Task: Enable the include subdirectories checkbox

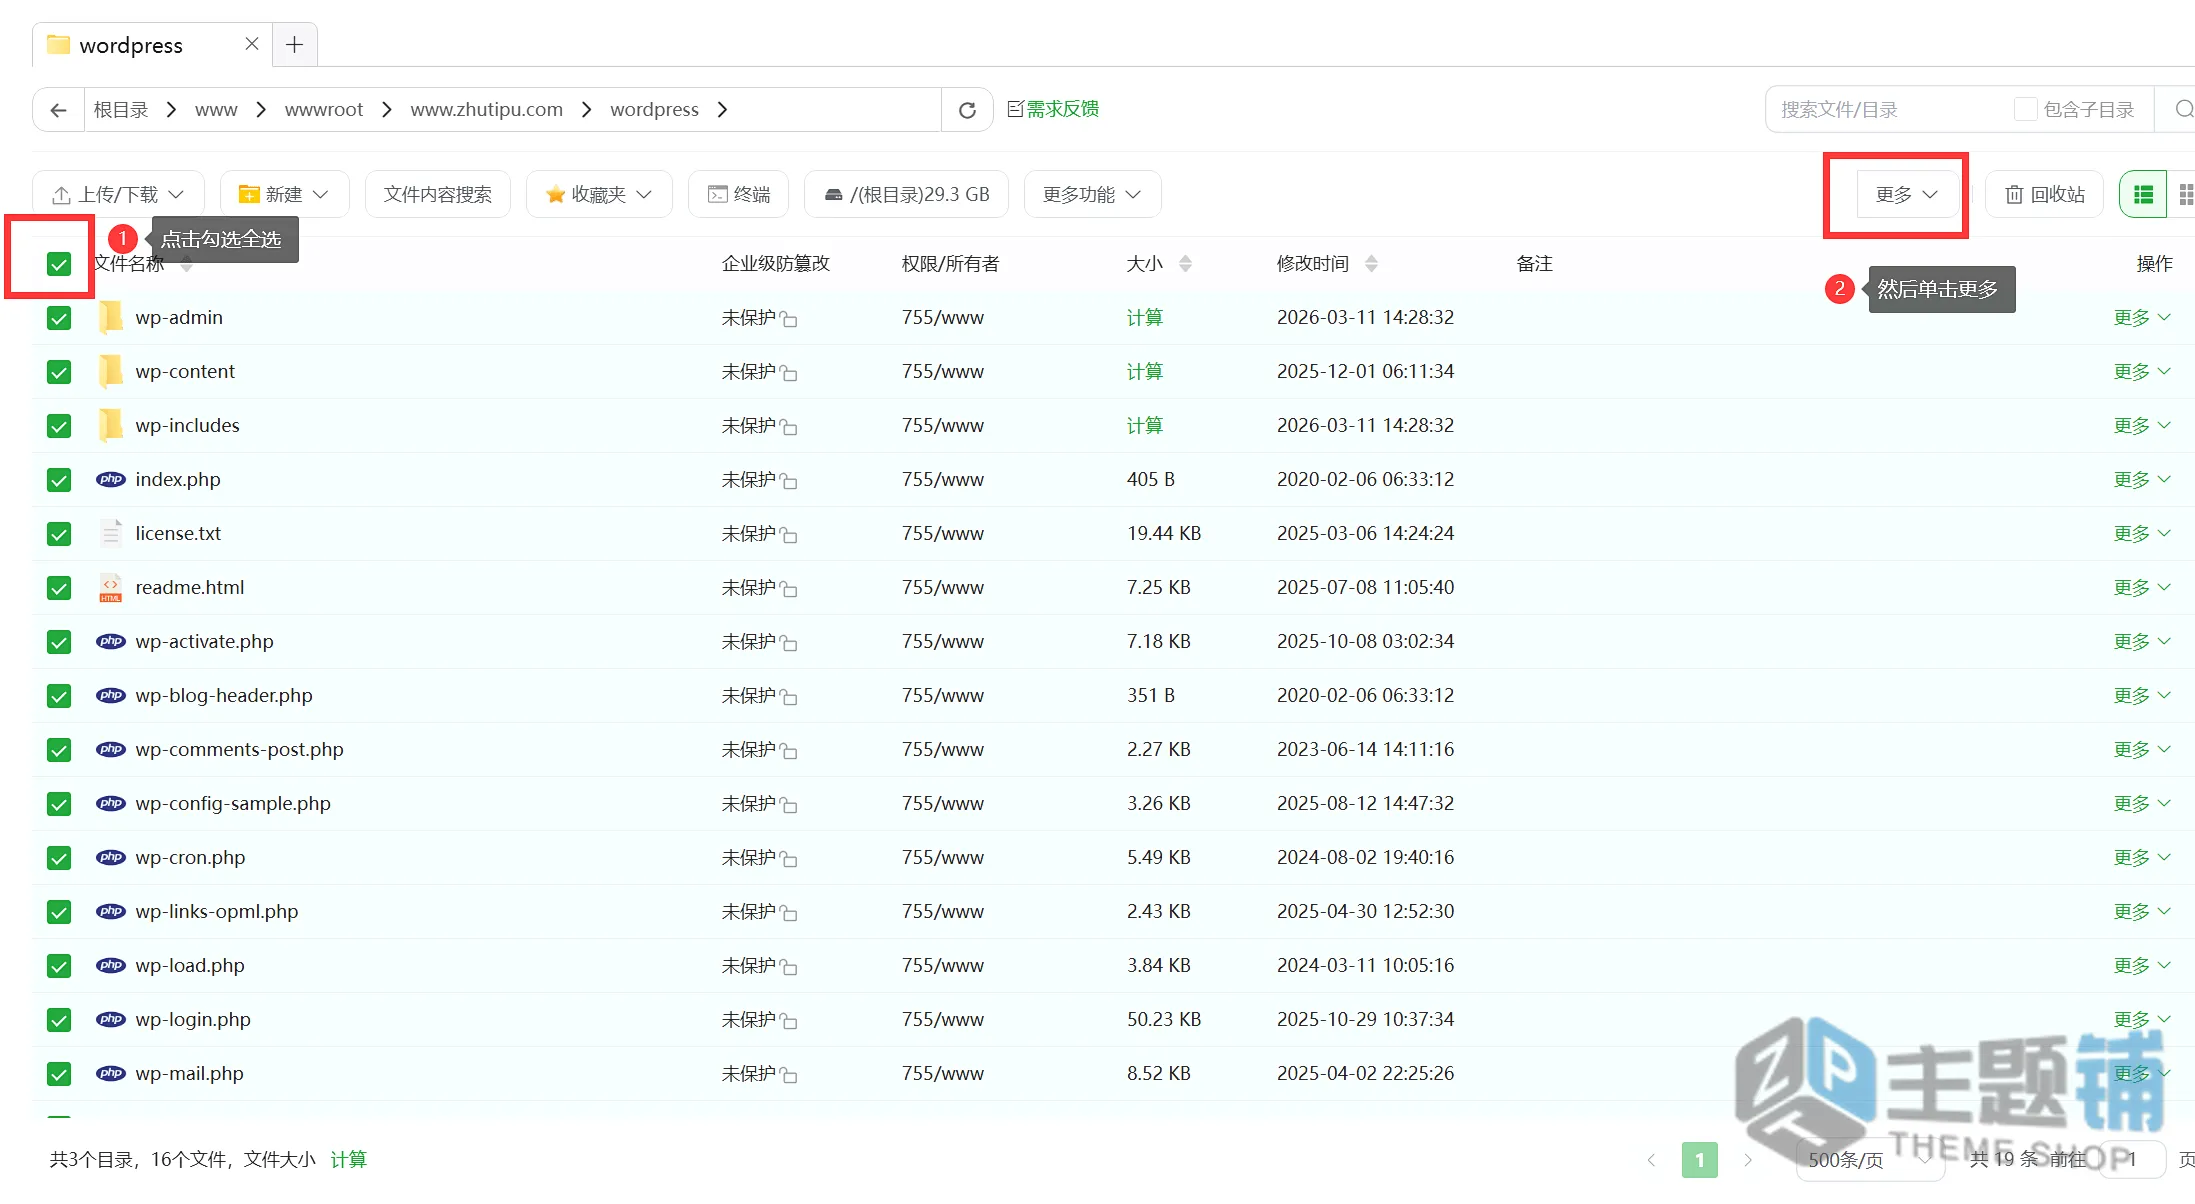Action: pos(2025,109)
